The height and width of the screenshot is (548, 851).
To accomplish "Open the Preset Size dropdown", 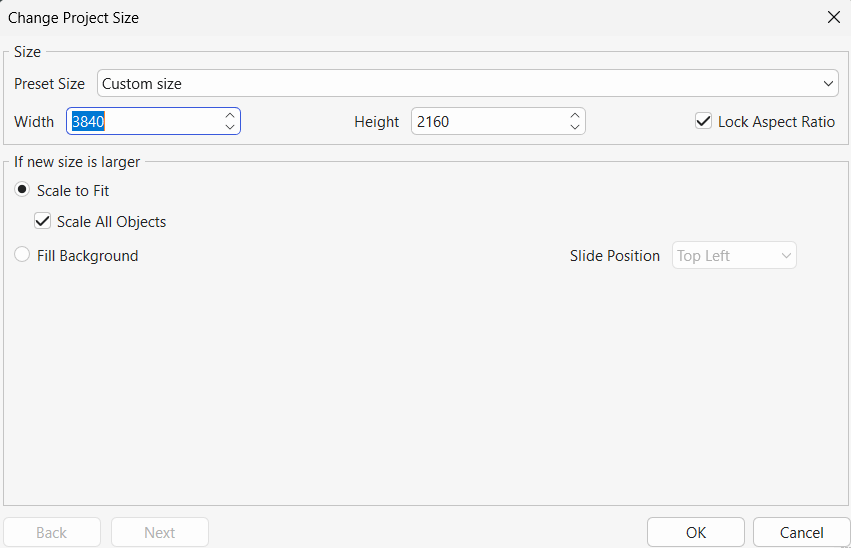I will coord(467,83).
